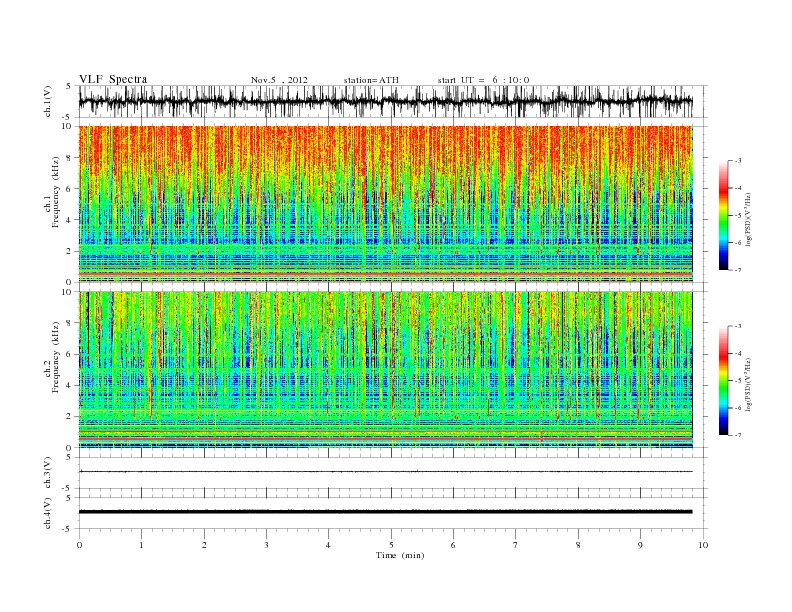Click the "ch.1(V)" axis label
The image size is (792, 612).
48,101
